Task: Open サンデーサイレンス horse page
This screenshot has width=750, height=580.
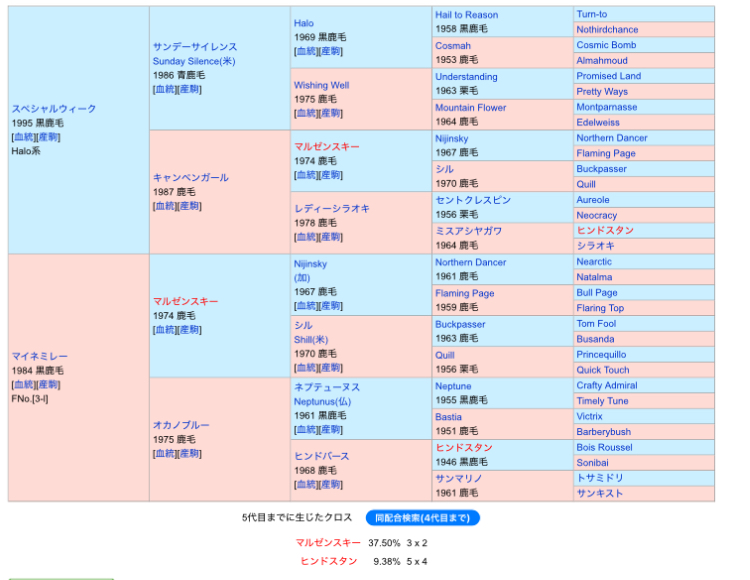Action: (x=195, y=46)
